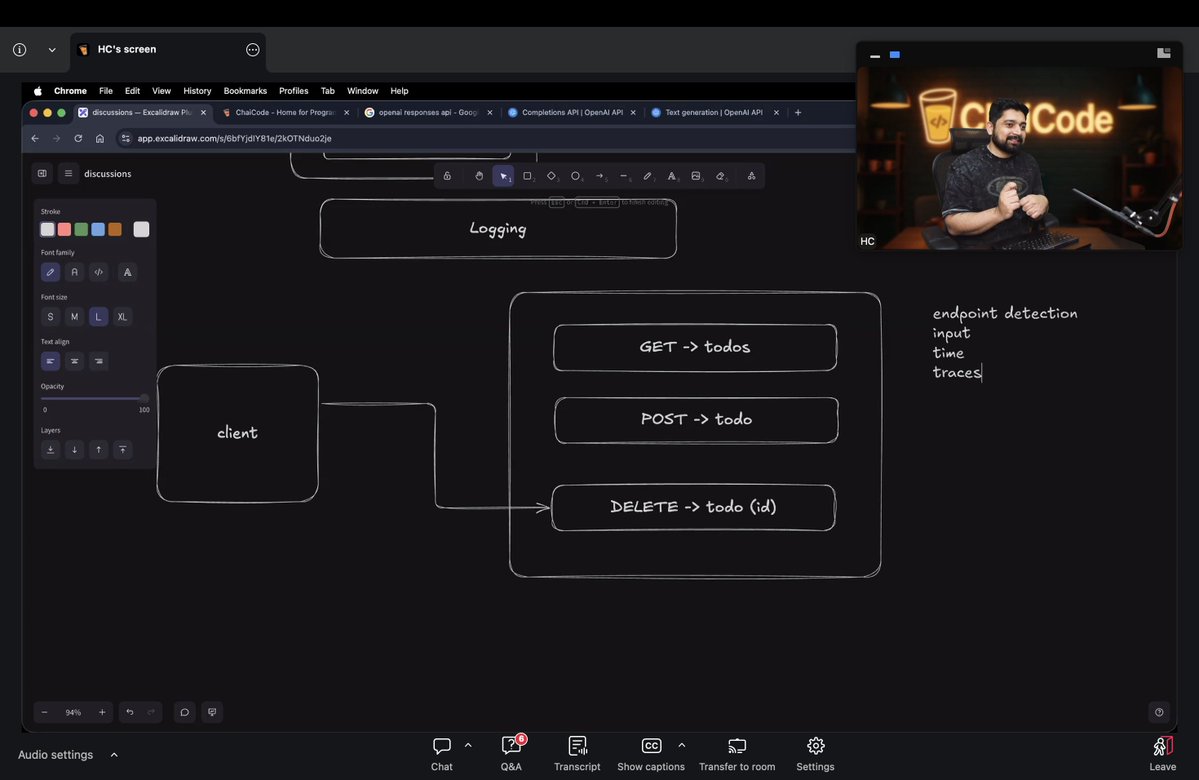
Task: Choose the hand-drawn font family
Action: coord(50,272)
